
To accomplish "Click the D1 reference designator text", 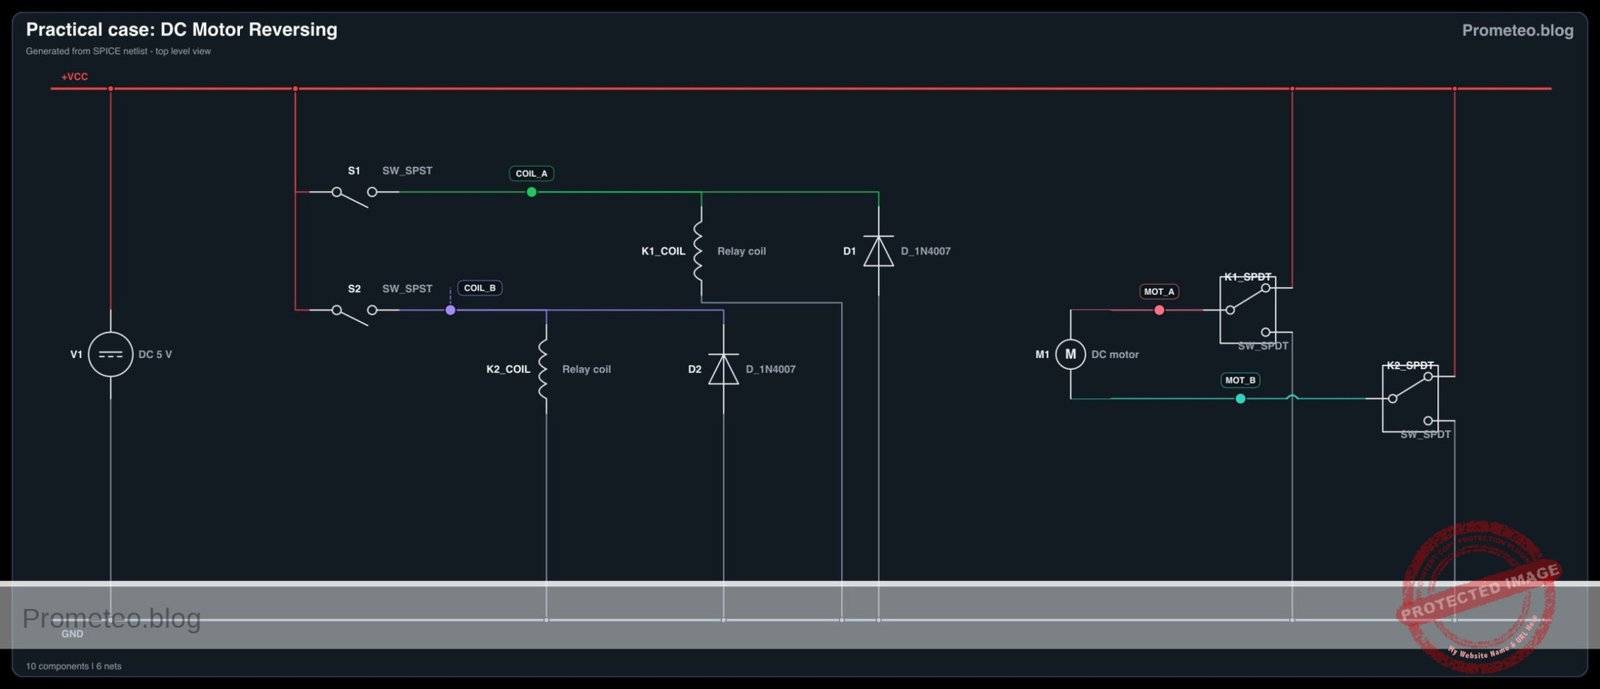I will click(x=849, y=251).
